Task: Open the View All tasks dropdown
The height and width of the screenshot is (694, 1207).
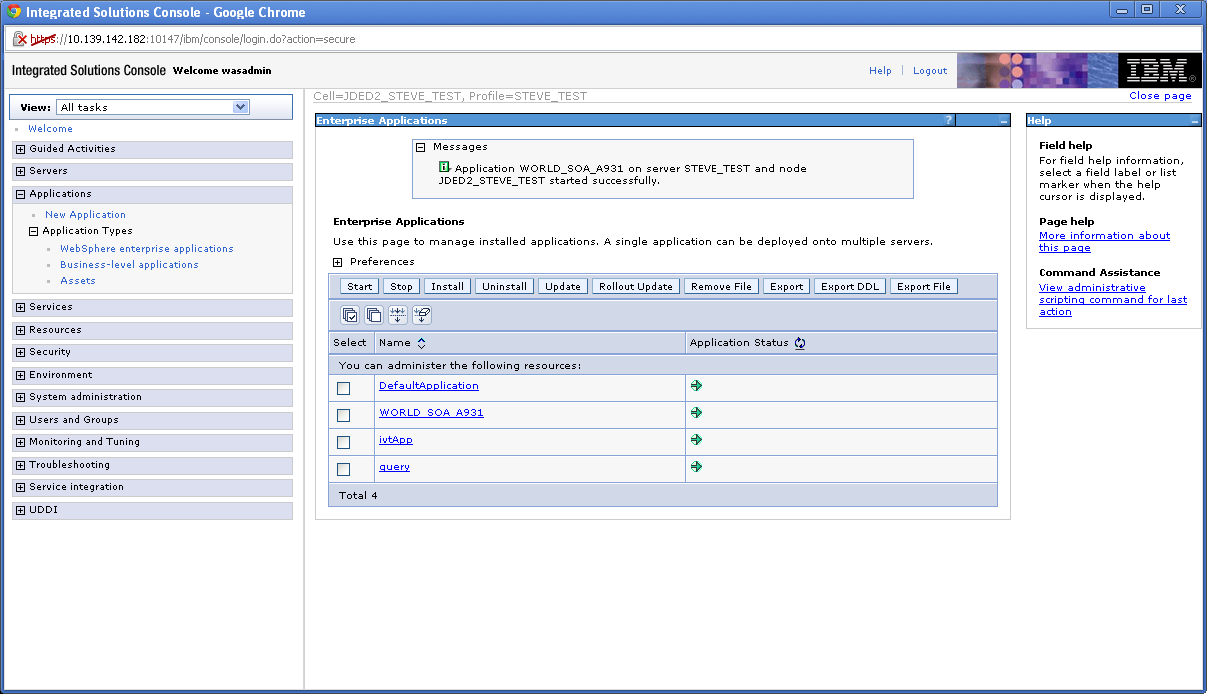Action: coord(153,107)
